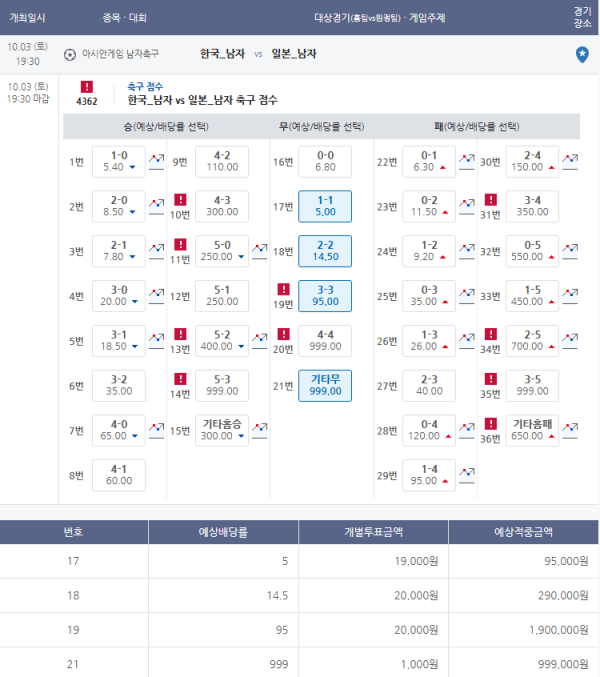Click the venue star pin icon
Image resolution: width=600 pixels, height=677 pixels.
[x=582, y=54]
